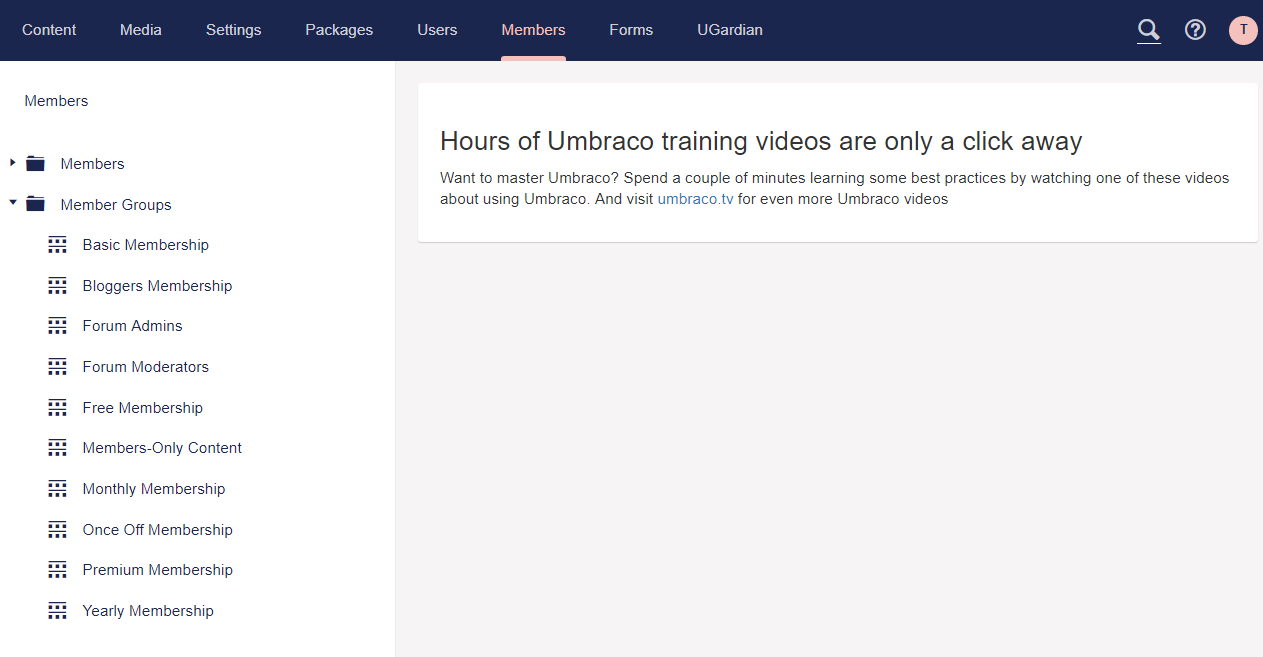
Task: Click the Members-Only Content group icon
Action: (x=58, y=448)
